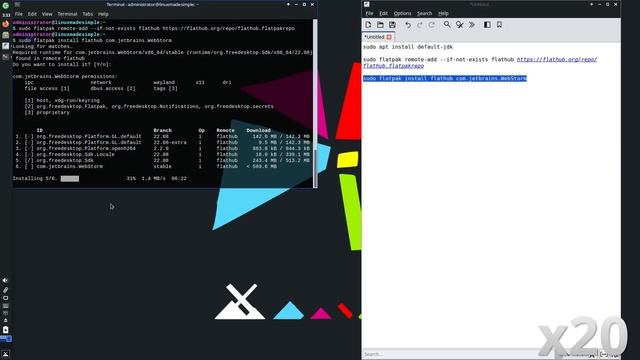Click the org.freedesktop.Platform.openh264 row in Terminal

162,149
